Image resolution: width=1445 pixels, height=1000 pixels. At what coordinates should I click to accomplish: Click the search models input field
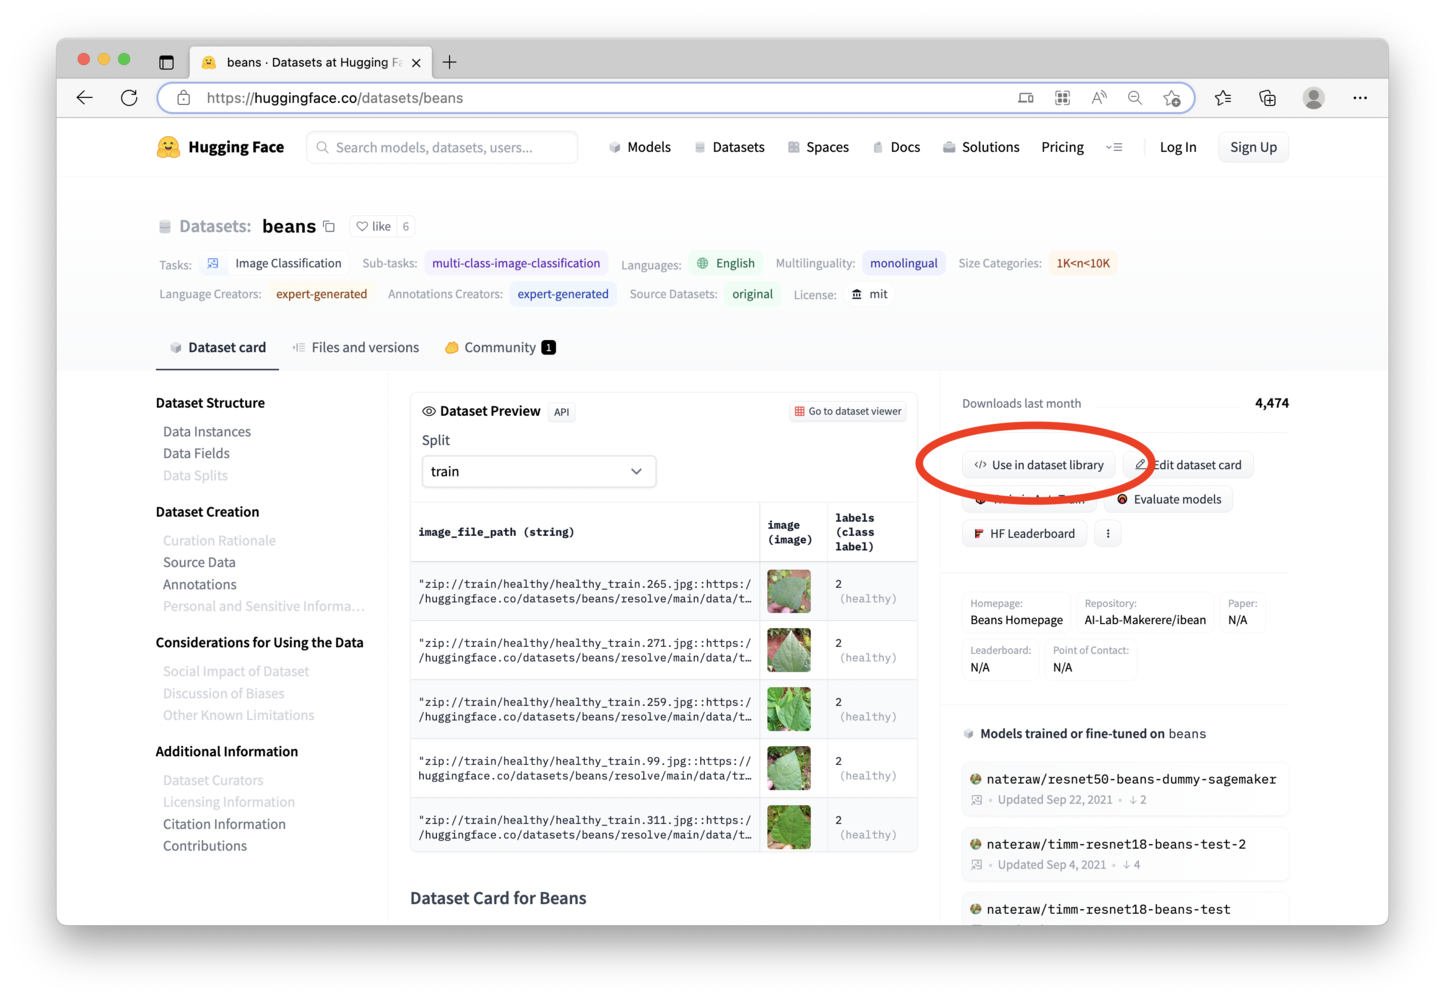pyautogui.click(x=442, y=147)
